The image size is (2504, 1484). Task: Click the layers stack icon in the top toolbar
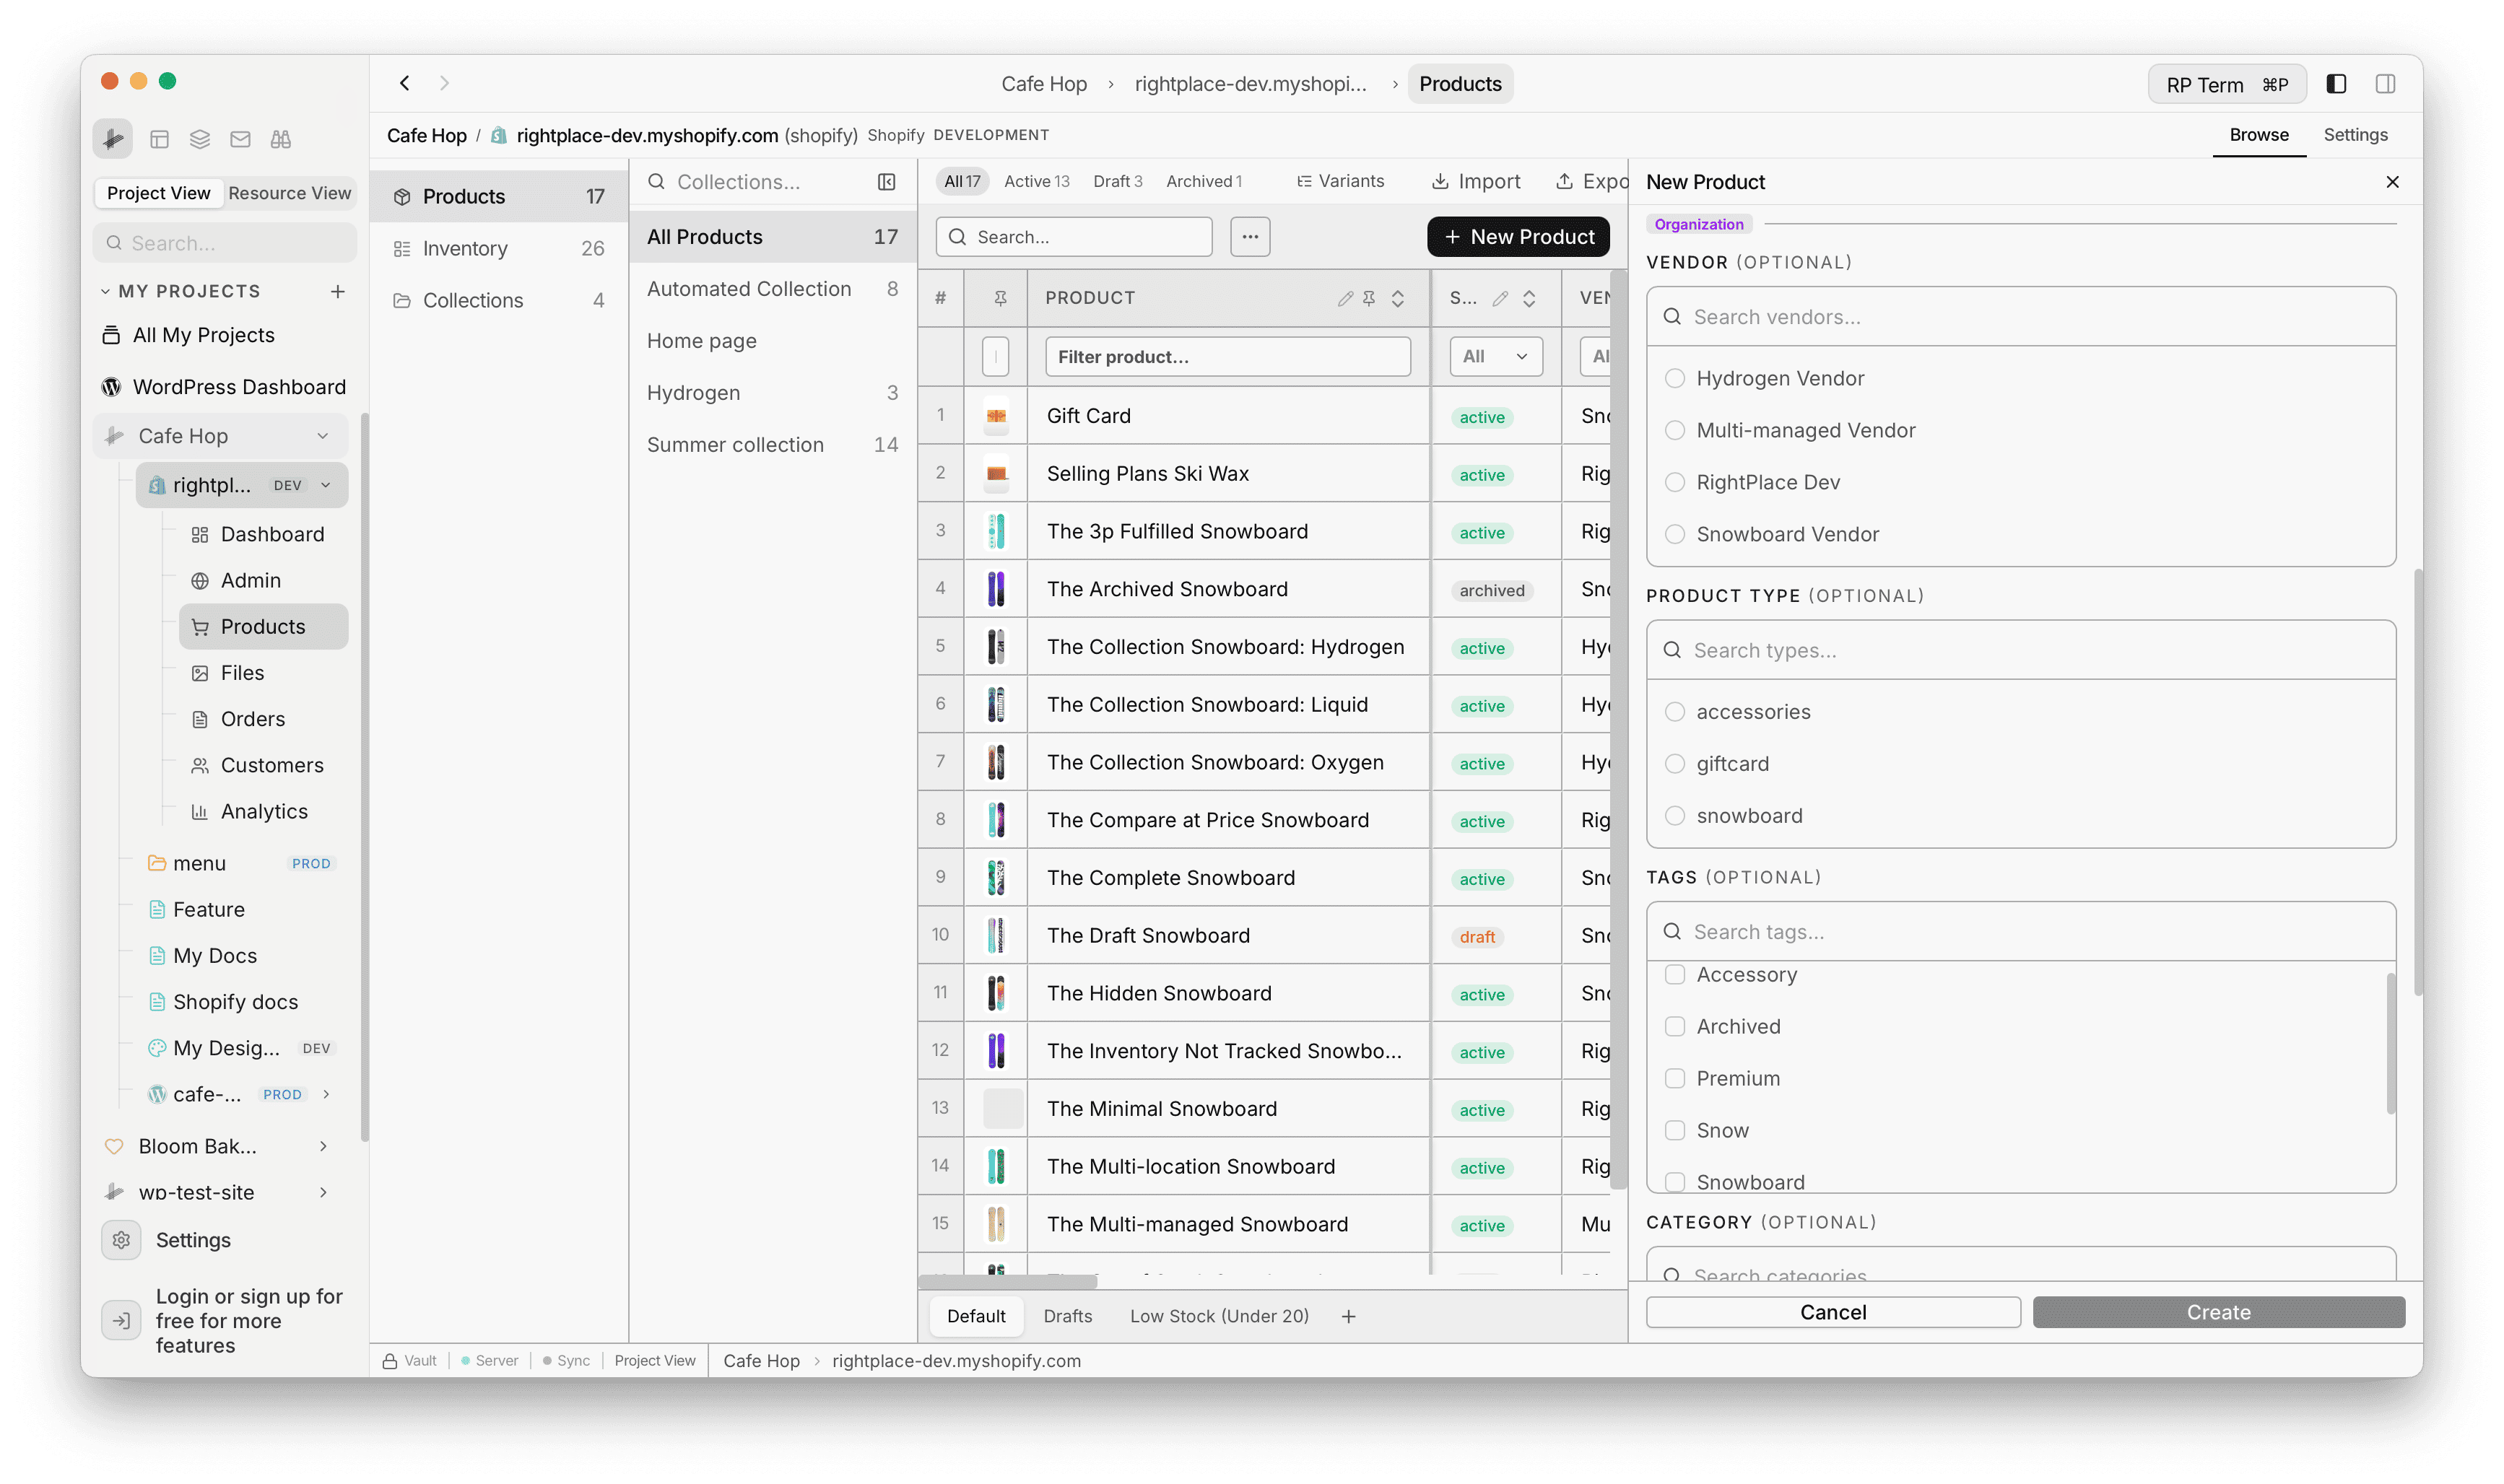pyautogui.click(x=199, y=139)
